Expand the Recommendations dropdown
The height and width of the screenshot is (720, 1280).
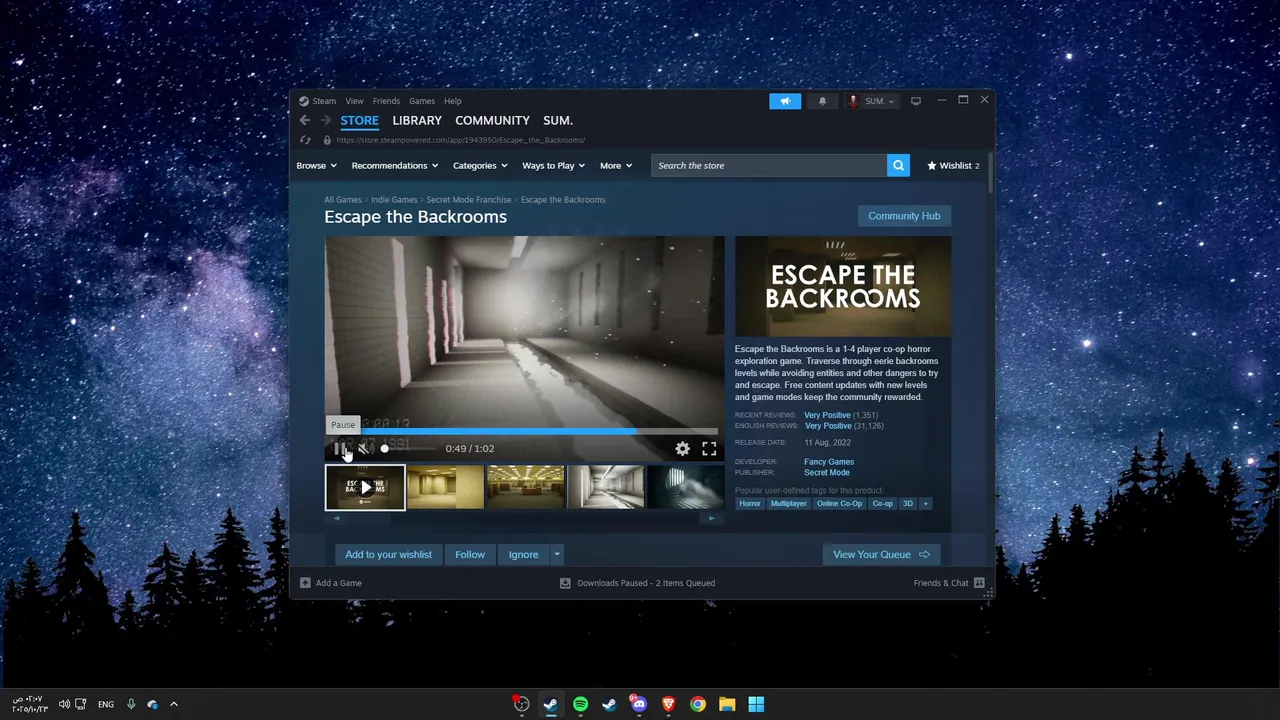coord(395,165)
